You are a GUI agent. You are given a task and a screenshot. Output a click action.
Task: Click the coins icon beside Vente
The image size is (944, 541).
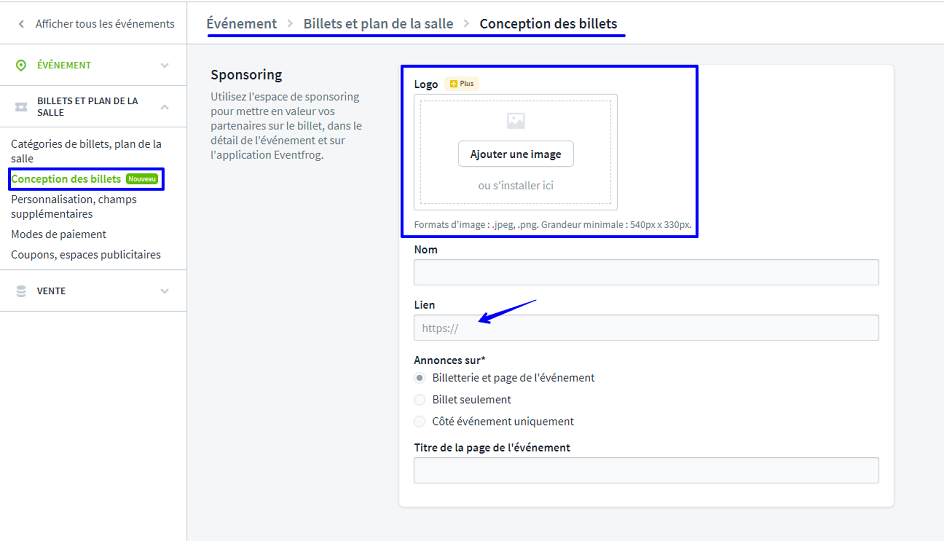pos(21,291)
